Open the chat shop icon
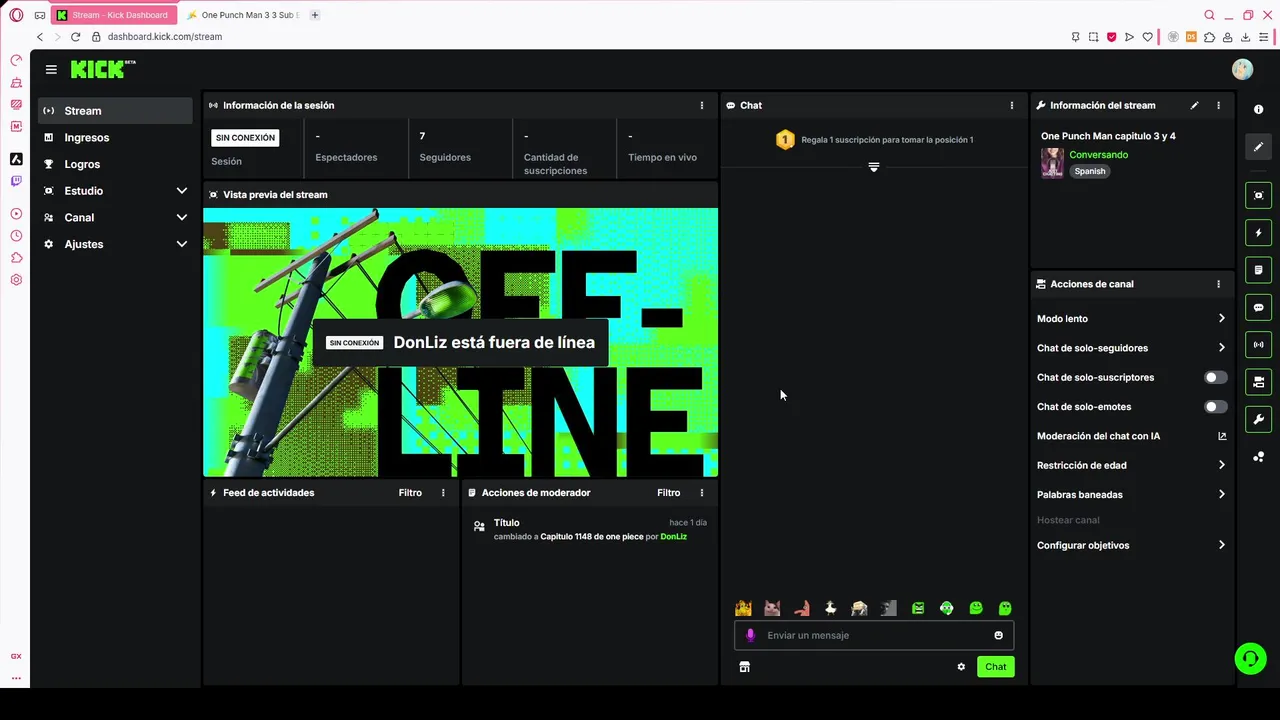 tap(744, 667)
